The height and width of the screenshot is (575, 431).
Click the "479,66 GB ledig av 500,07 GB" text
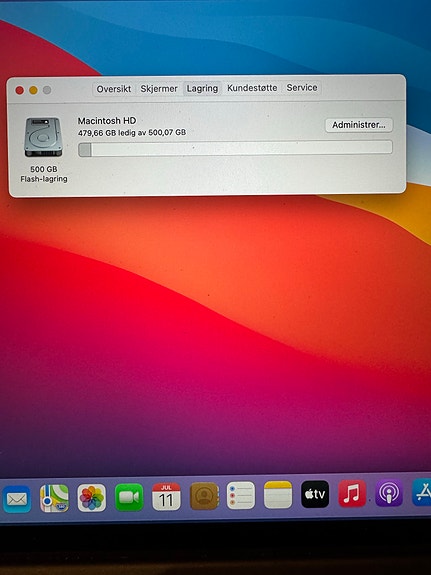132,132
